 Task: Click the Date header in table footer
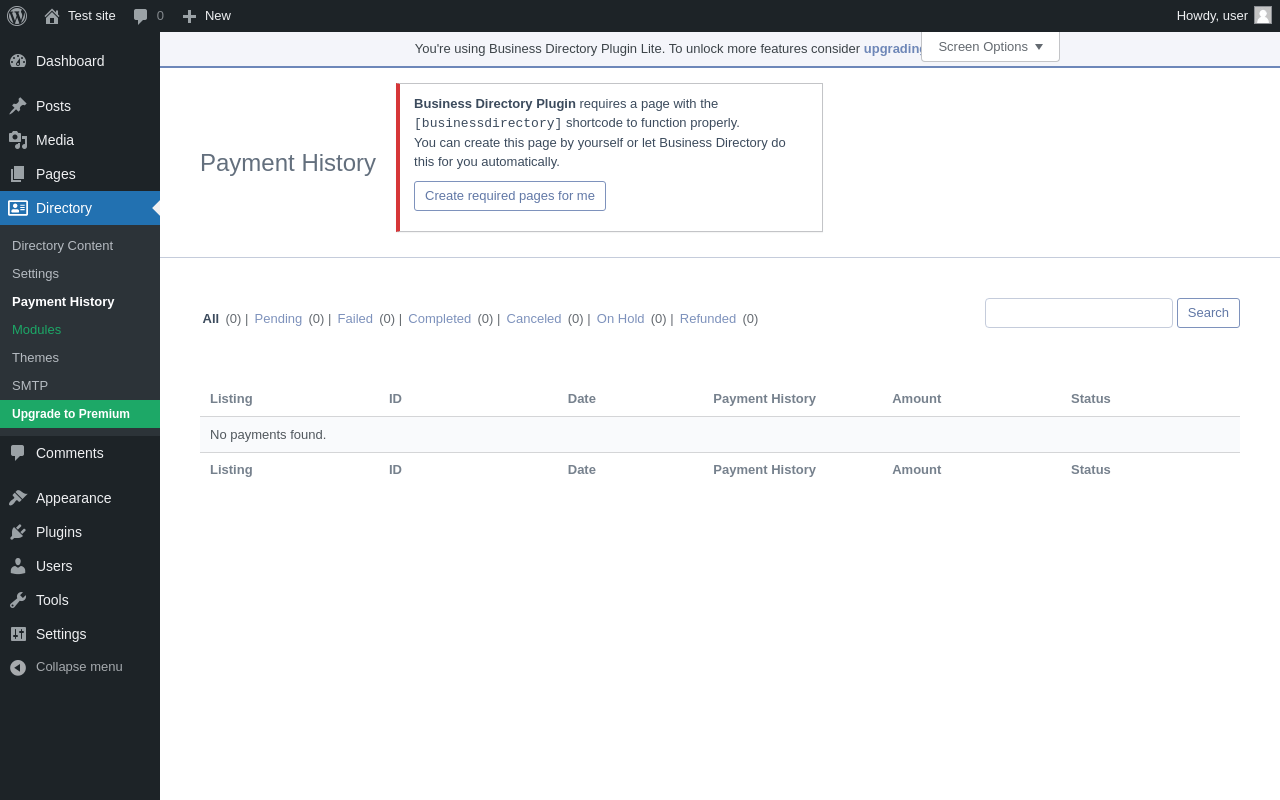582,469
